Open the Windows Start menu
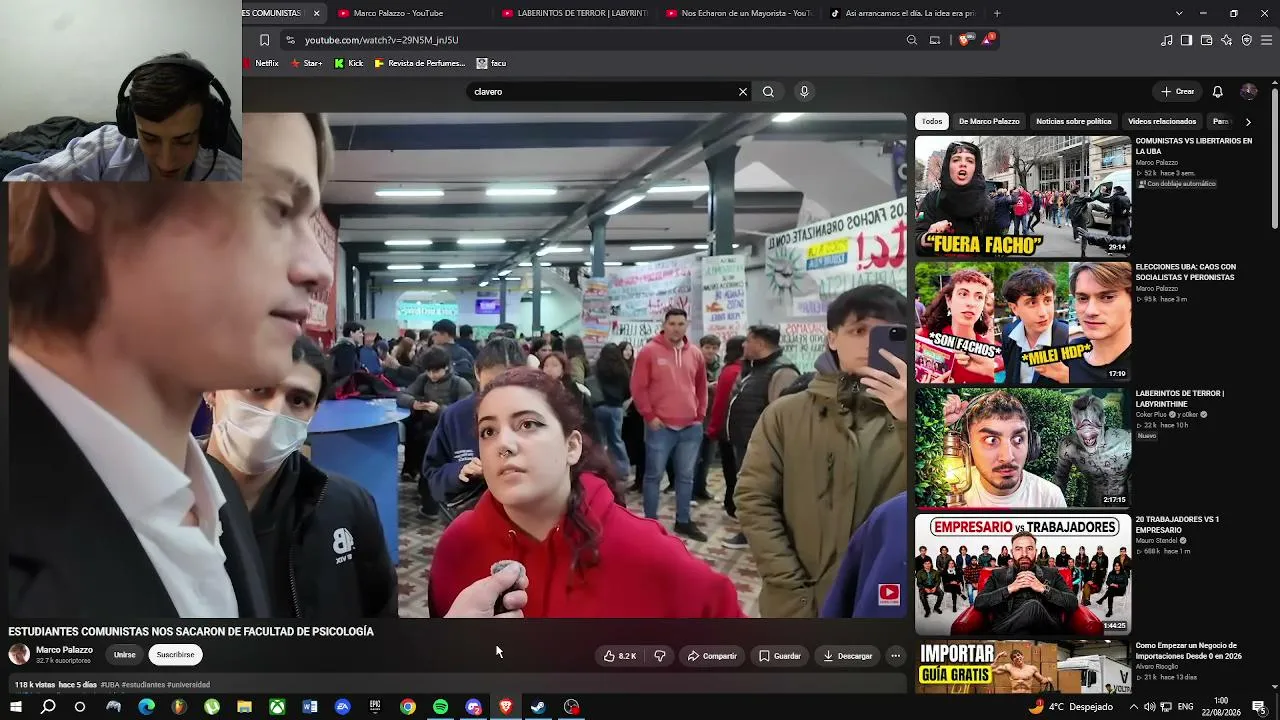The height and width of the screenshot is (720, 1280). tap(15, 707)
